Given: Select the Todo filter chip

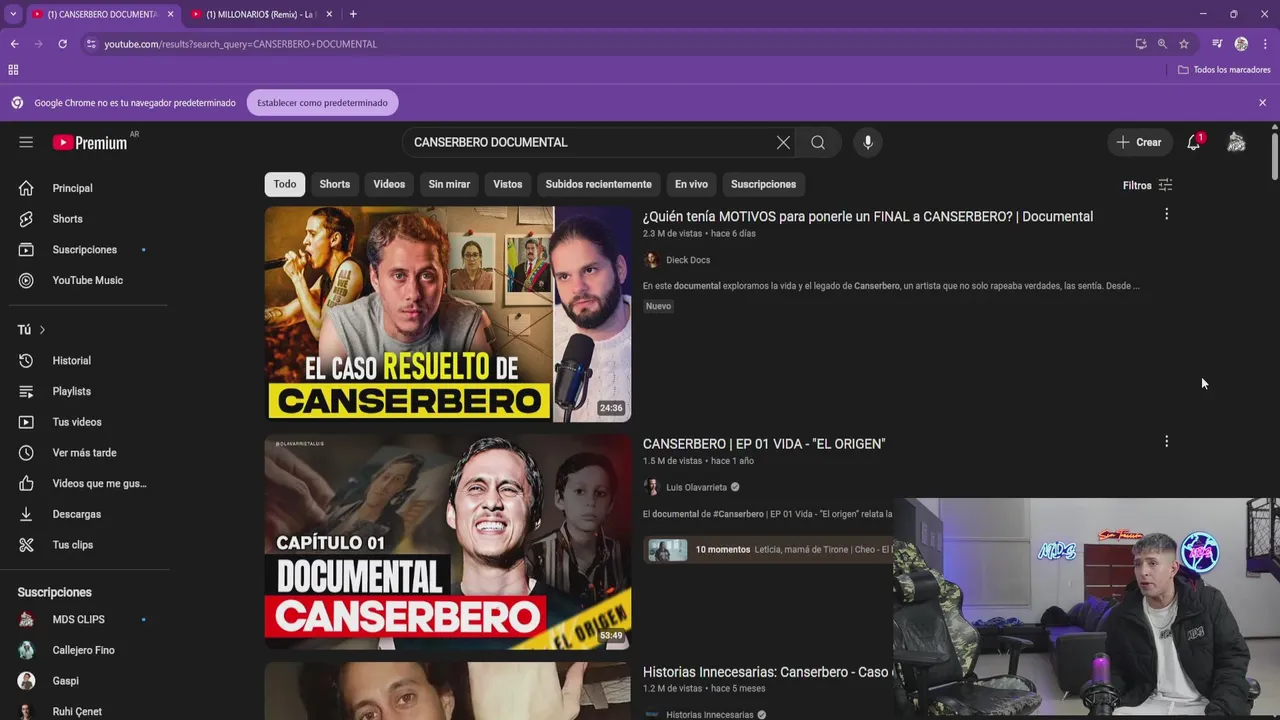Looking at the screenshot, I should (285, 184).
